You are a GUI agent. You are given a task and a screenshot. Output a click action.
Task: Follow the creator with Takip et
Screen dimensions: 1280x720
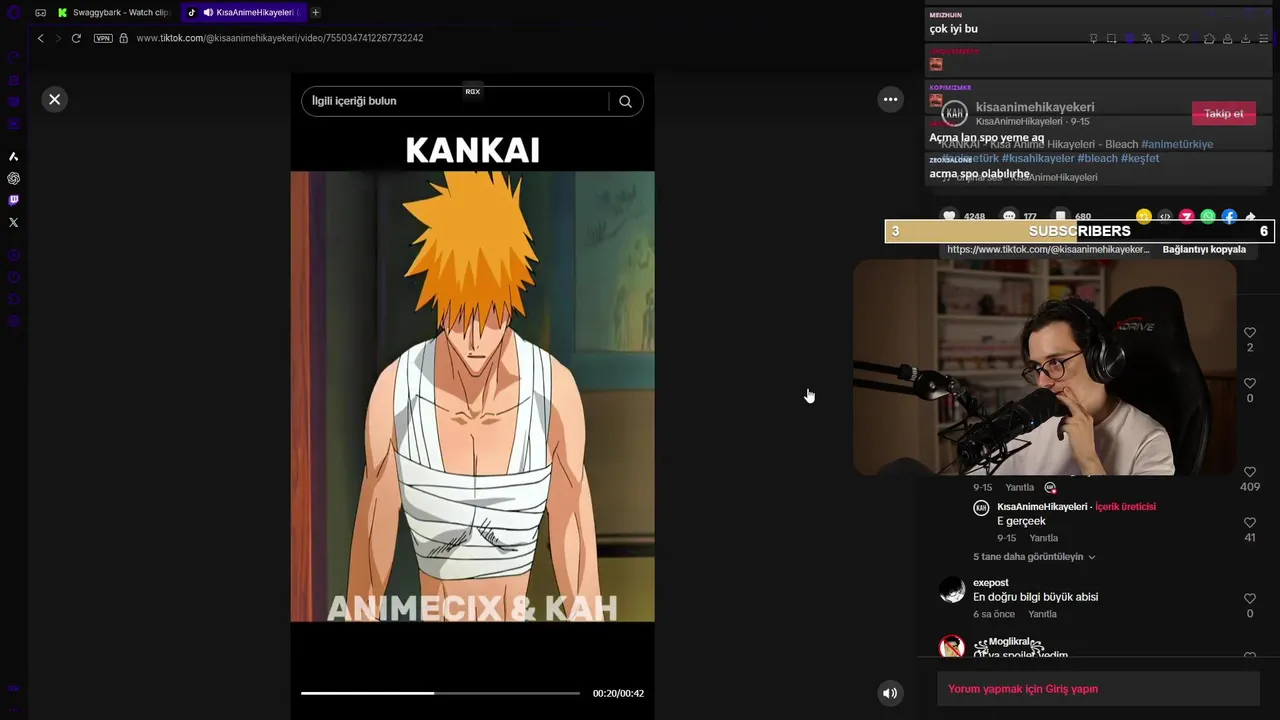[x=1223, y=113]
